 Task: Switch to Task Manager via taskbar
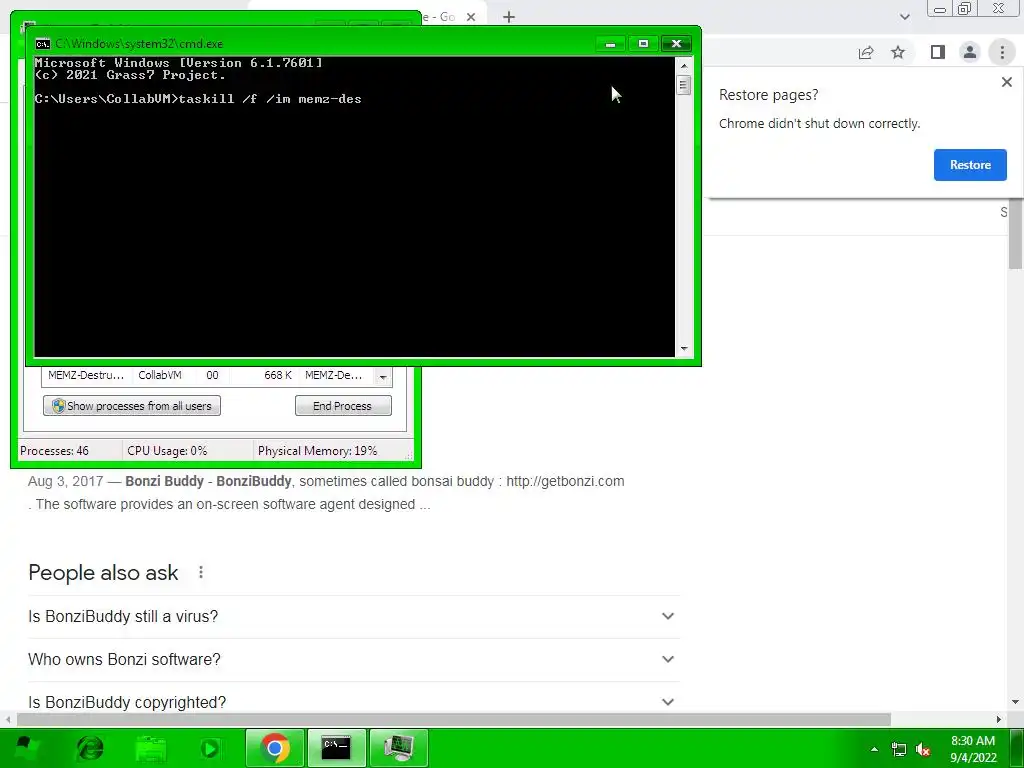tap(398, 748)
